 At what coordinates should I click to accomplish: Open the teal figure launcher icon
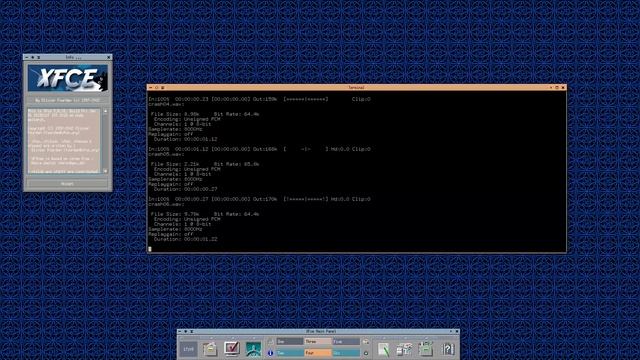coord(253,349)
